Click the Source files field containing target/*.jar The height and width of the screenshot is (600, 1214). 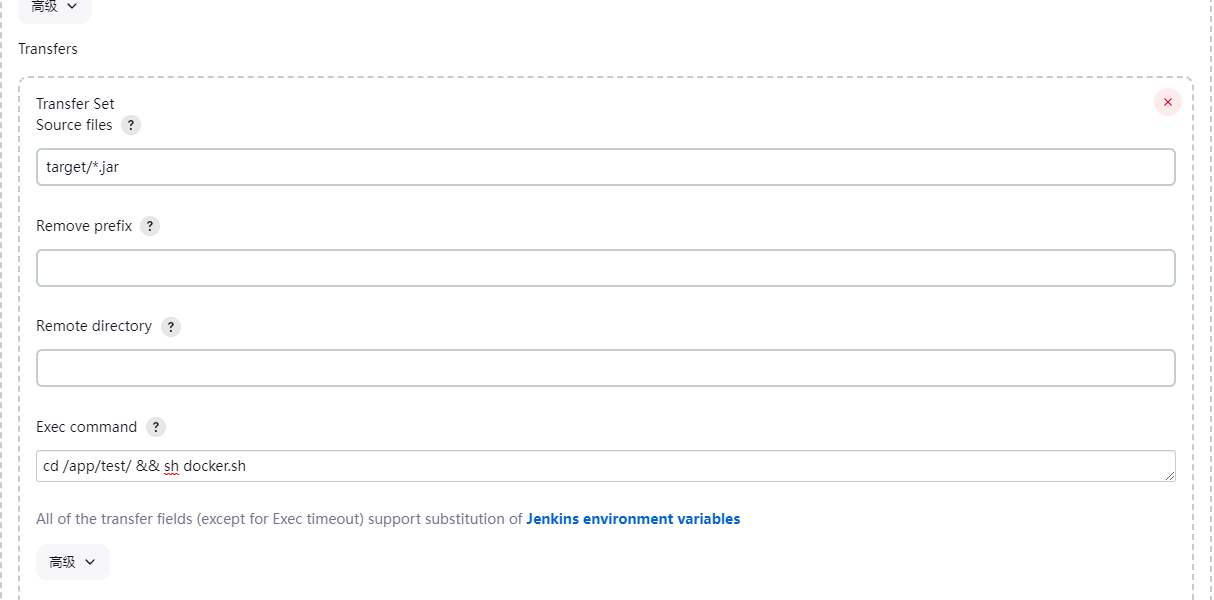605,167
